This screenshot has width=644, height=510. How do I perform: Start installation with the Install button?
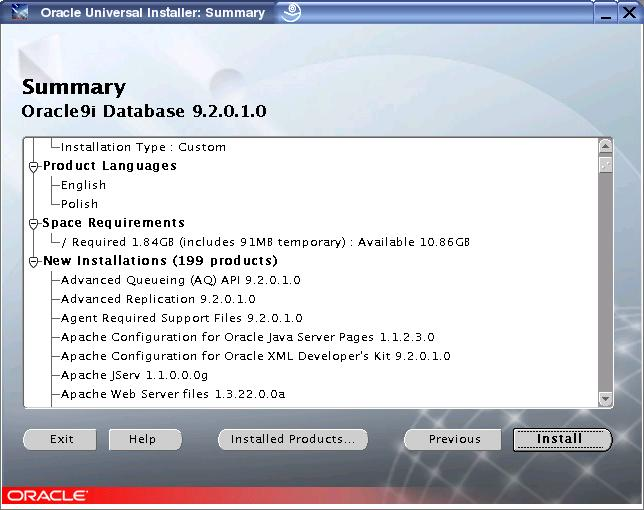pyautogui.click(x=563, y=439)
